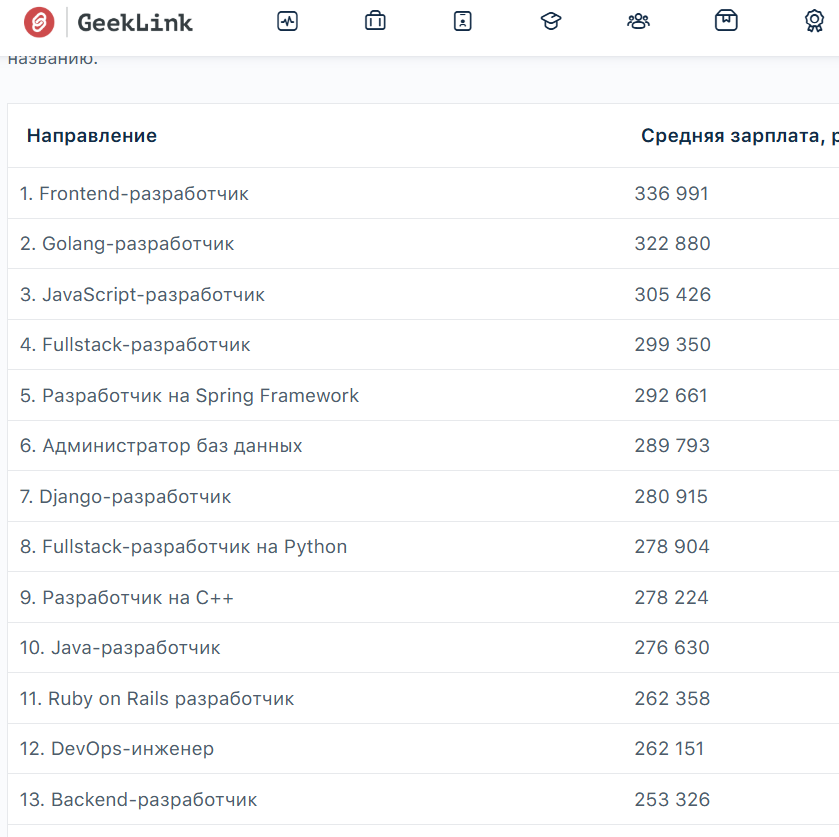The width and height of the screenshot is (839, 837).
Task: Select the Ruby on Rails разработчик row
Action: pyautogui.click(x=157, y=699)
